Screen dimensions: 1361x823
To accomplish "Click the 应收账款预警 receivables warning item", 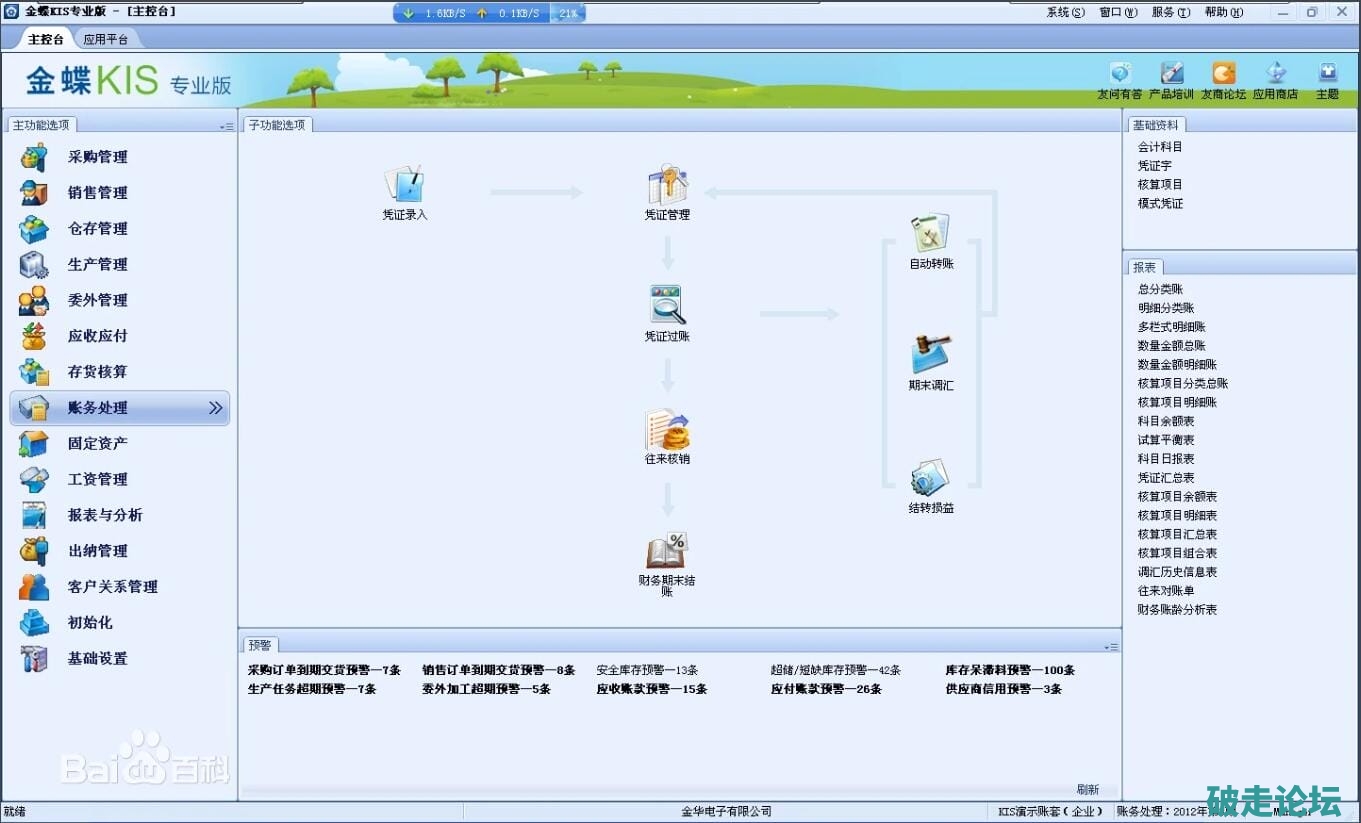I will coord(651,689).
